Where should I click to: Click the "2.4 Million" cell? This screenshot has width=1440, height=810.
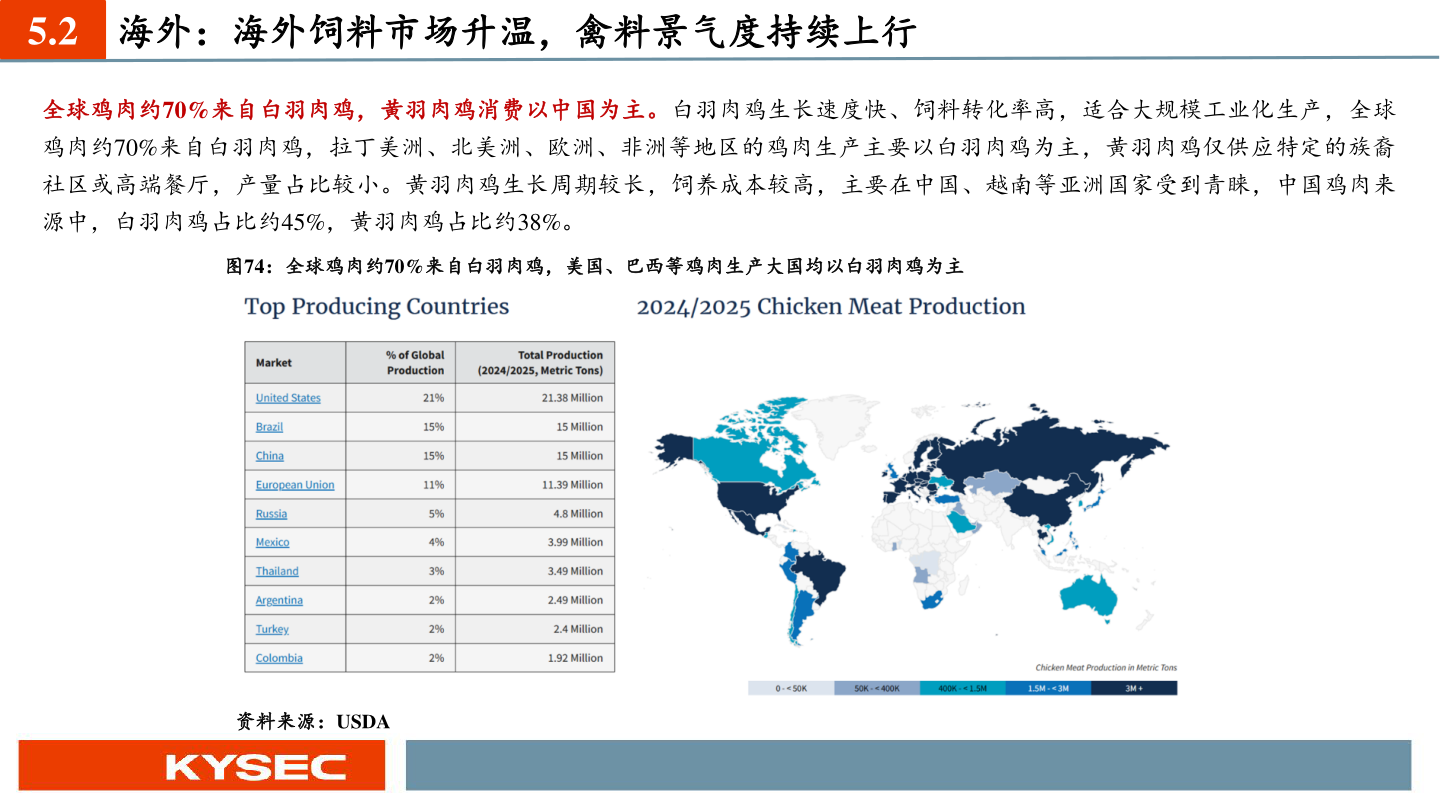[x=535, y=629]
